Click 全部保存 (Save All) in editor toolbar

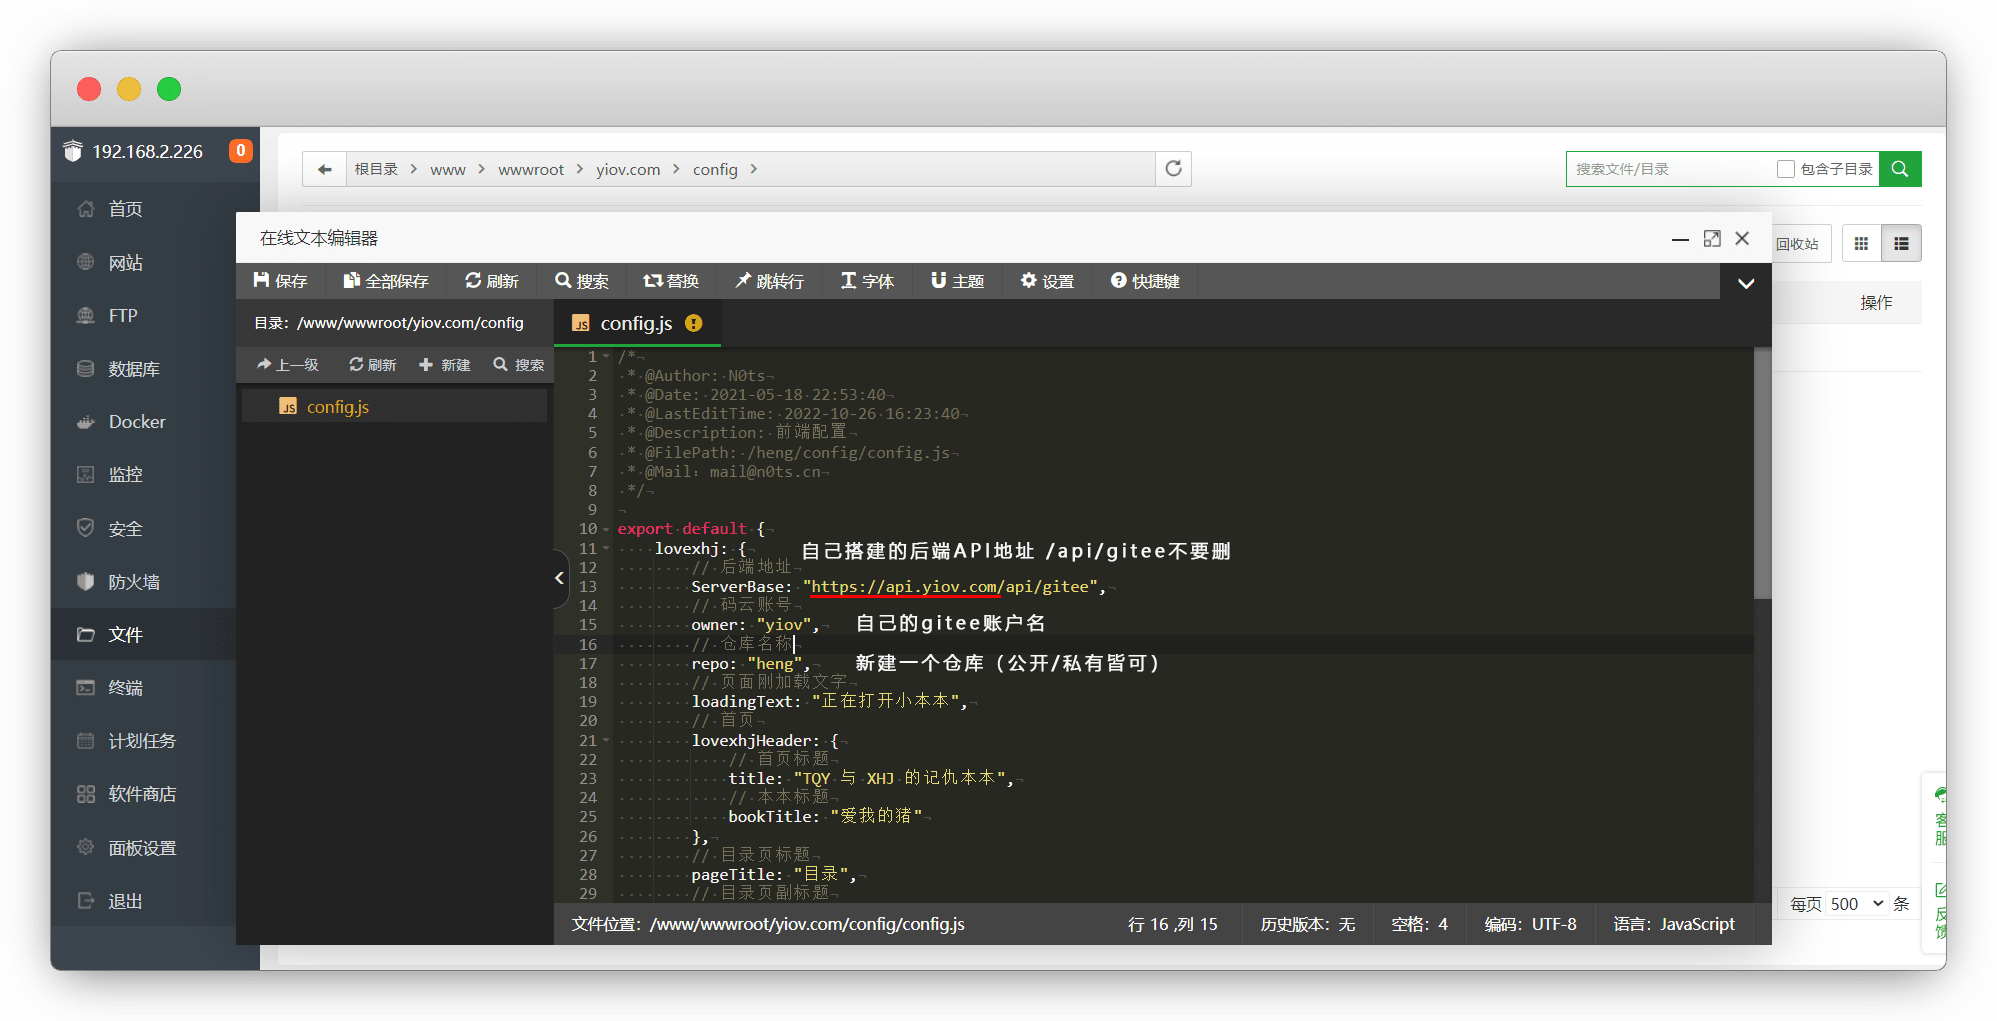pyautogui.click(x=385, y=281)
